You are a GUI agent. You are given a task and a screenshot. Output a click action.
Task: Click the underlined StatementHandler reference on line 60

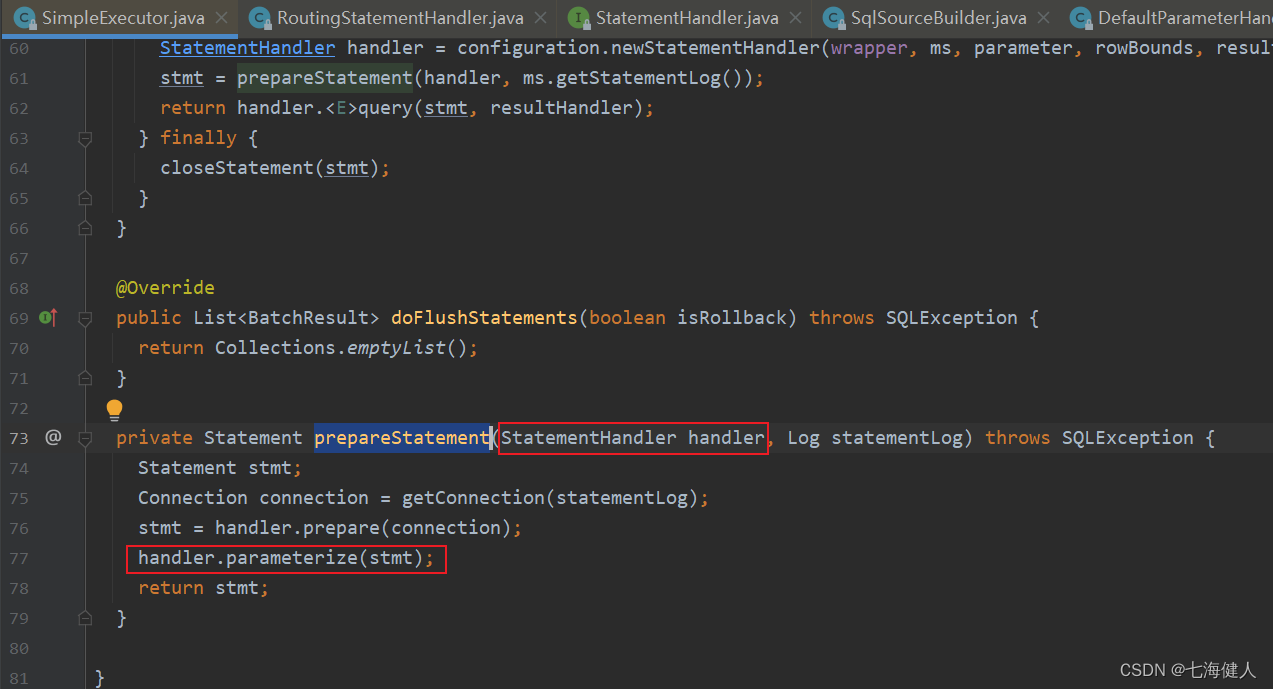click(x=246, y=47)
